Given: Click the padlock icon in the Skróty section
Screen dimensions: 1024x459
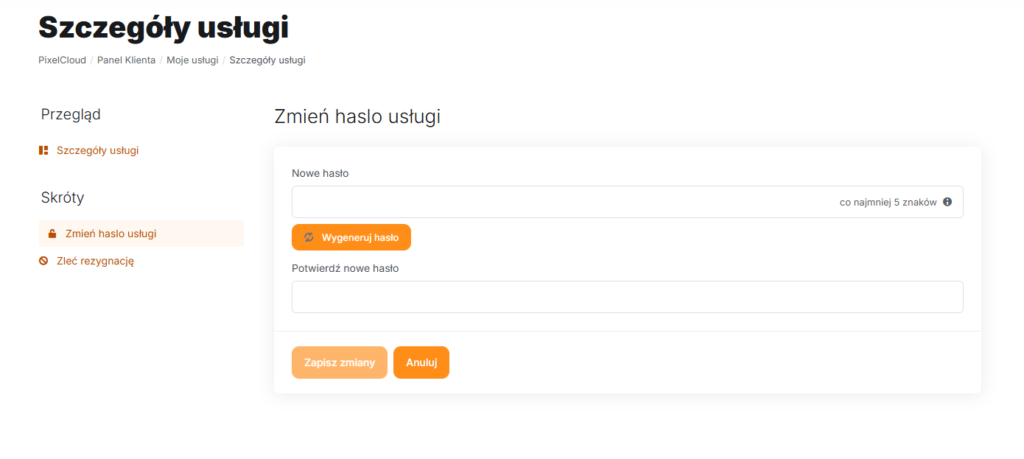Looking at the screenshot, I should (52, 234).
